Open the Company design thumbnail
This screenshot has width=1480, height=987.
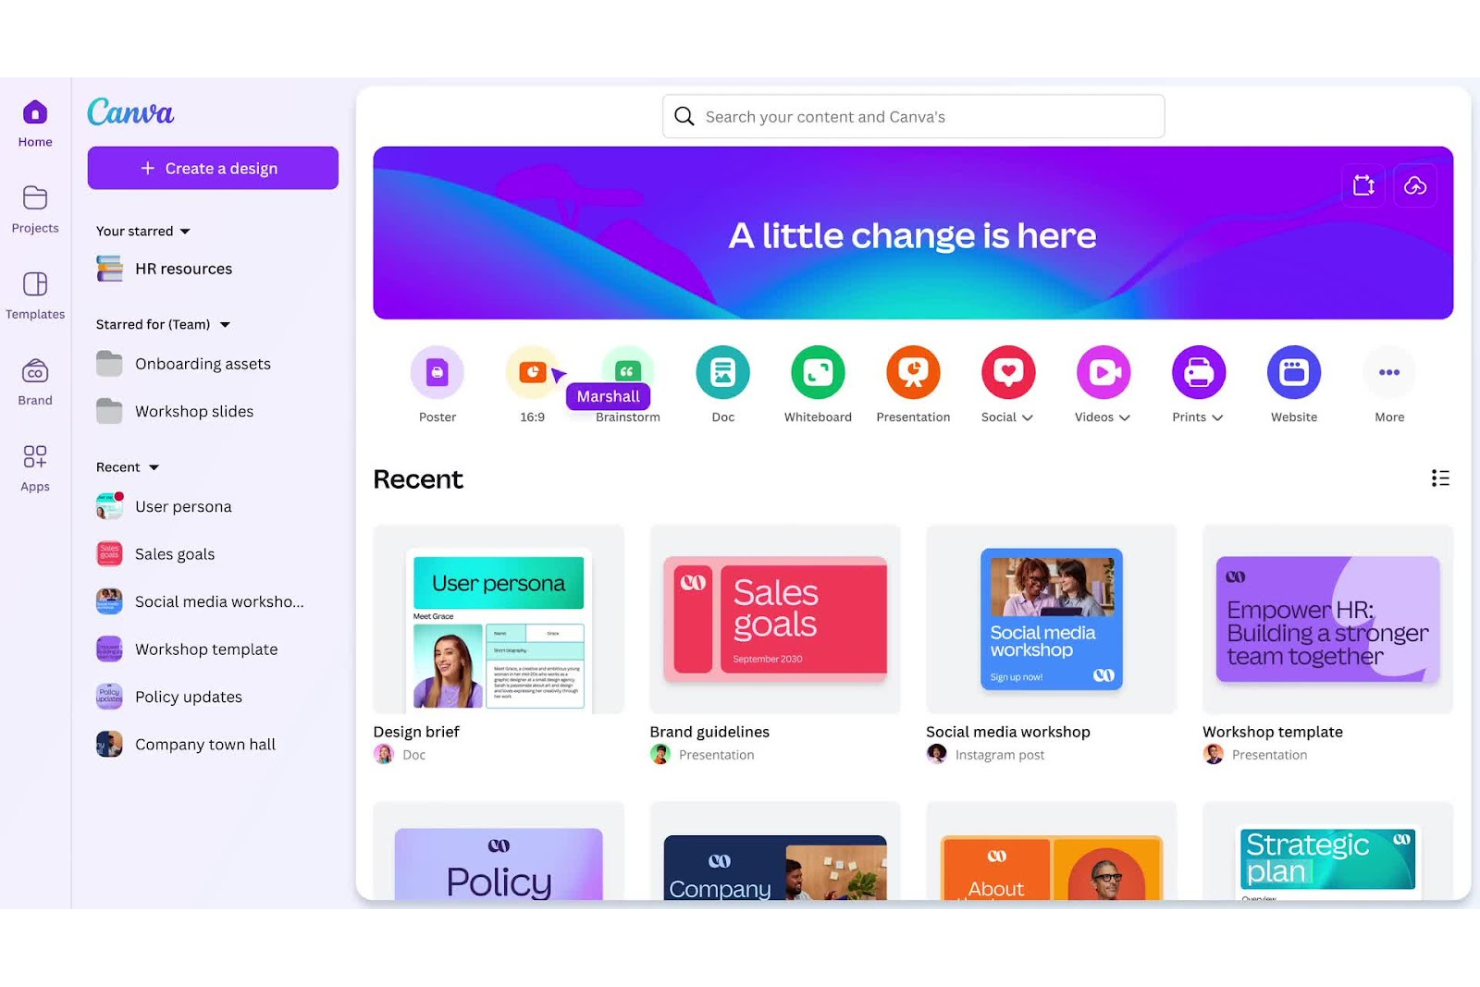click(775, 851)
